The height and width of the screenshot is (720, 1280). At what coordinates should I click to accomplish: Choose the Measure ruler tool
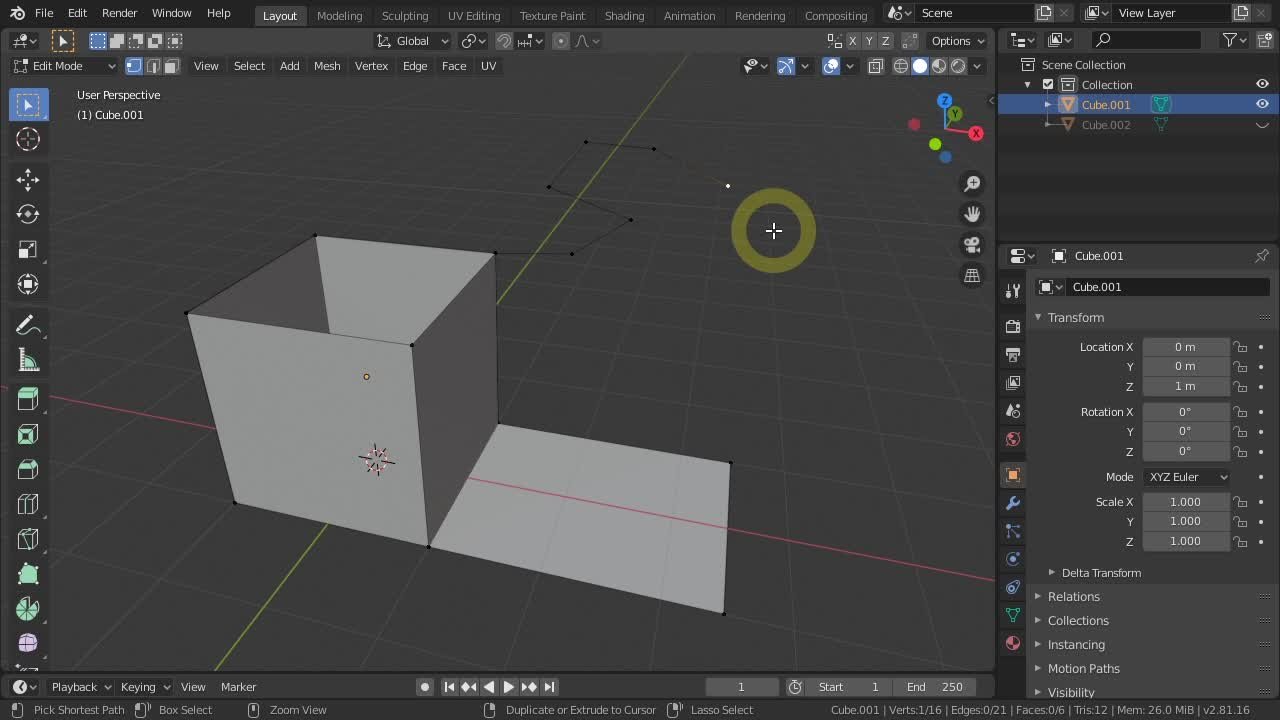[x=28, y=361]
